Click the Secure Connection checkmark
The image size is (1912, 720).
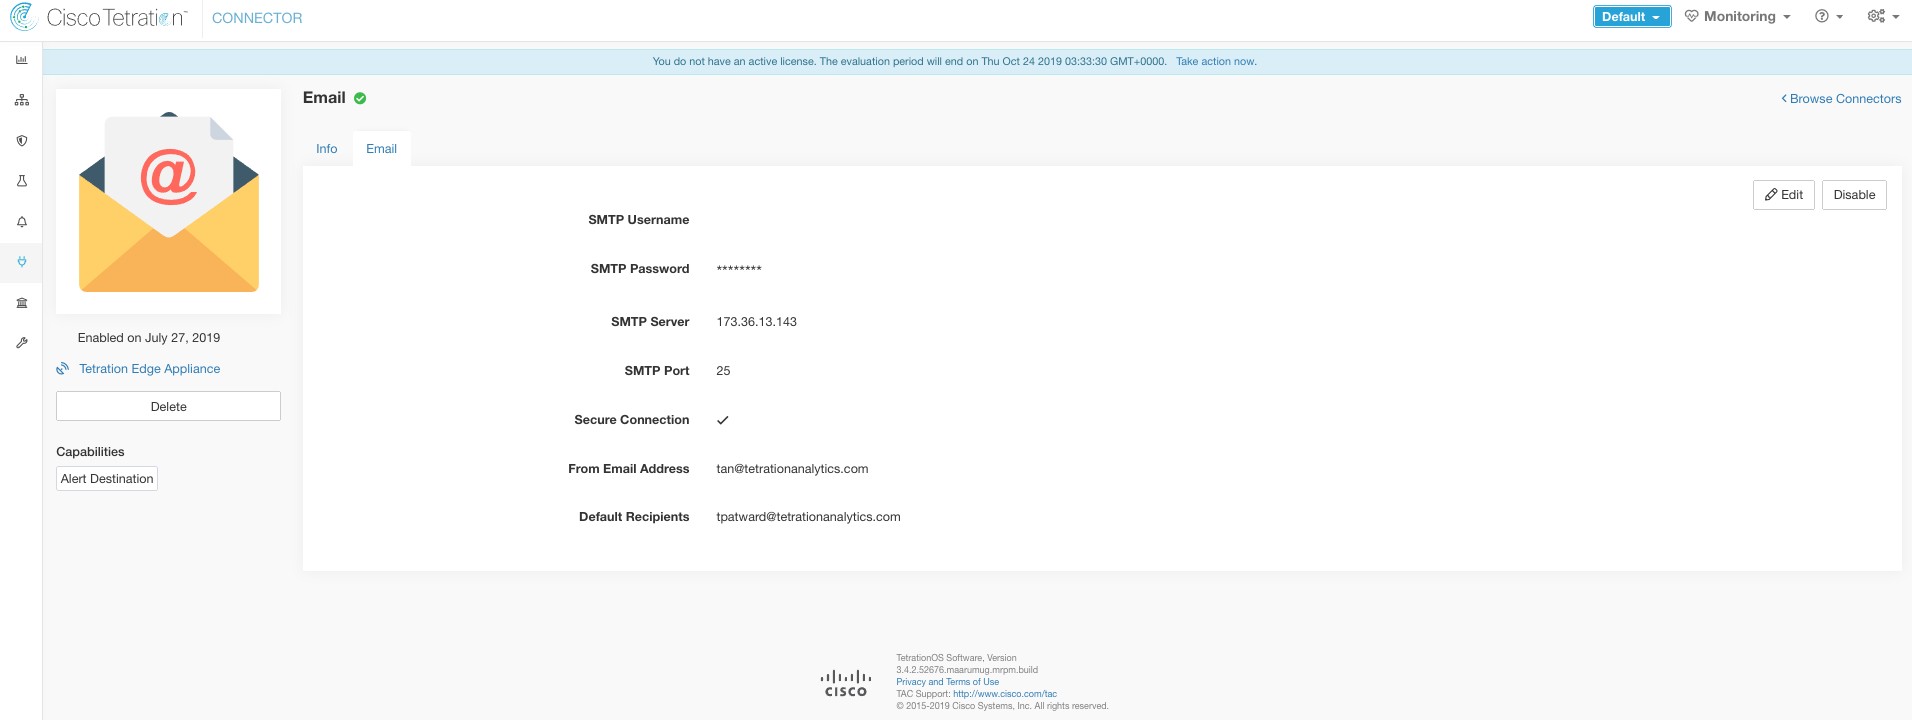[722, 420]
